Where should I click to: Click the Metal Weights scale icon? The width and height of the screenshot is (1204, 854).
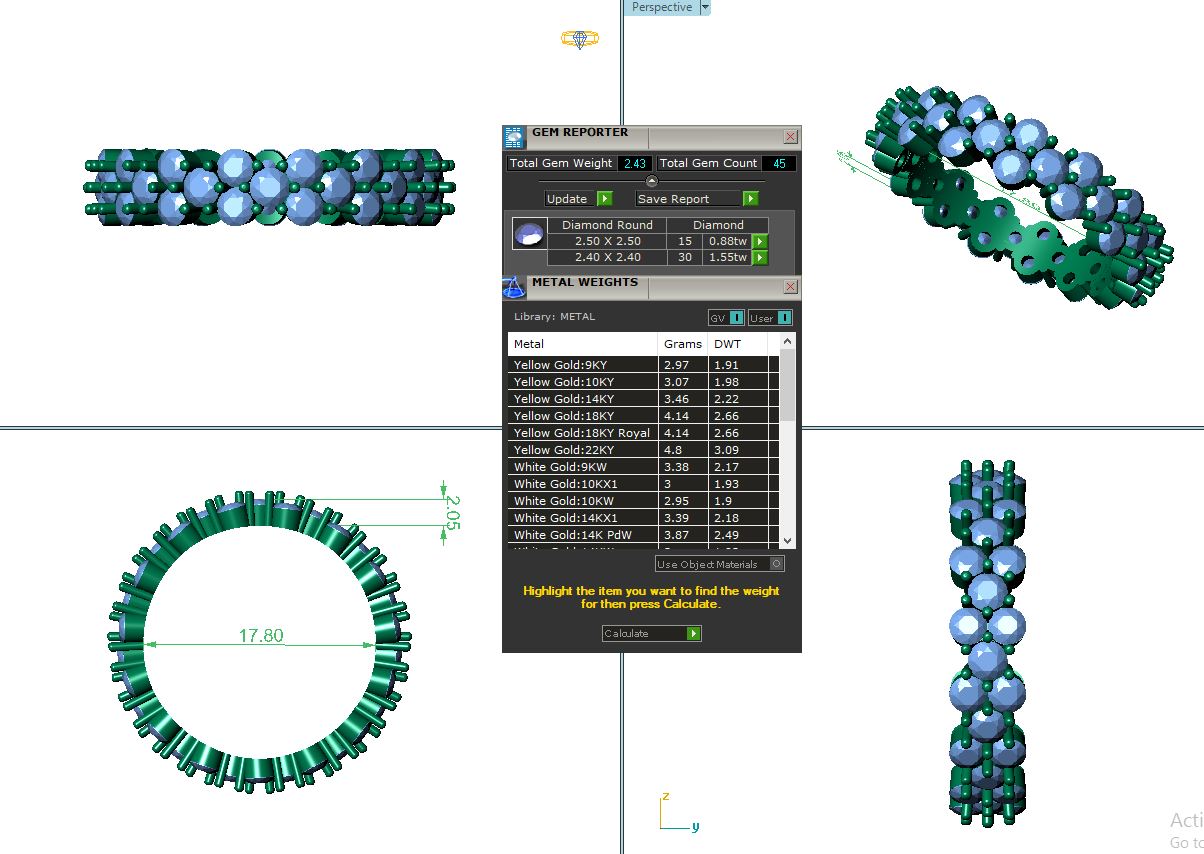coord(513,287)
